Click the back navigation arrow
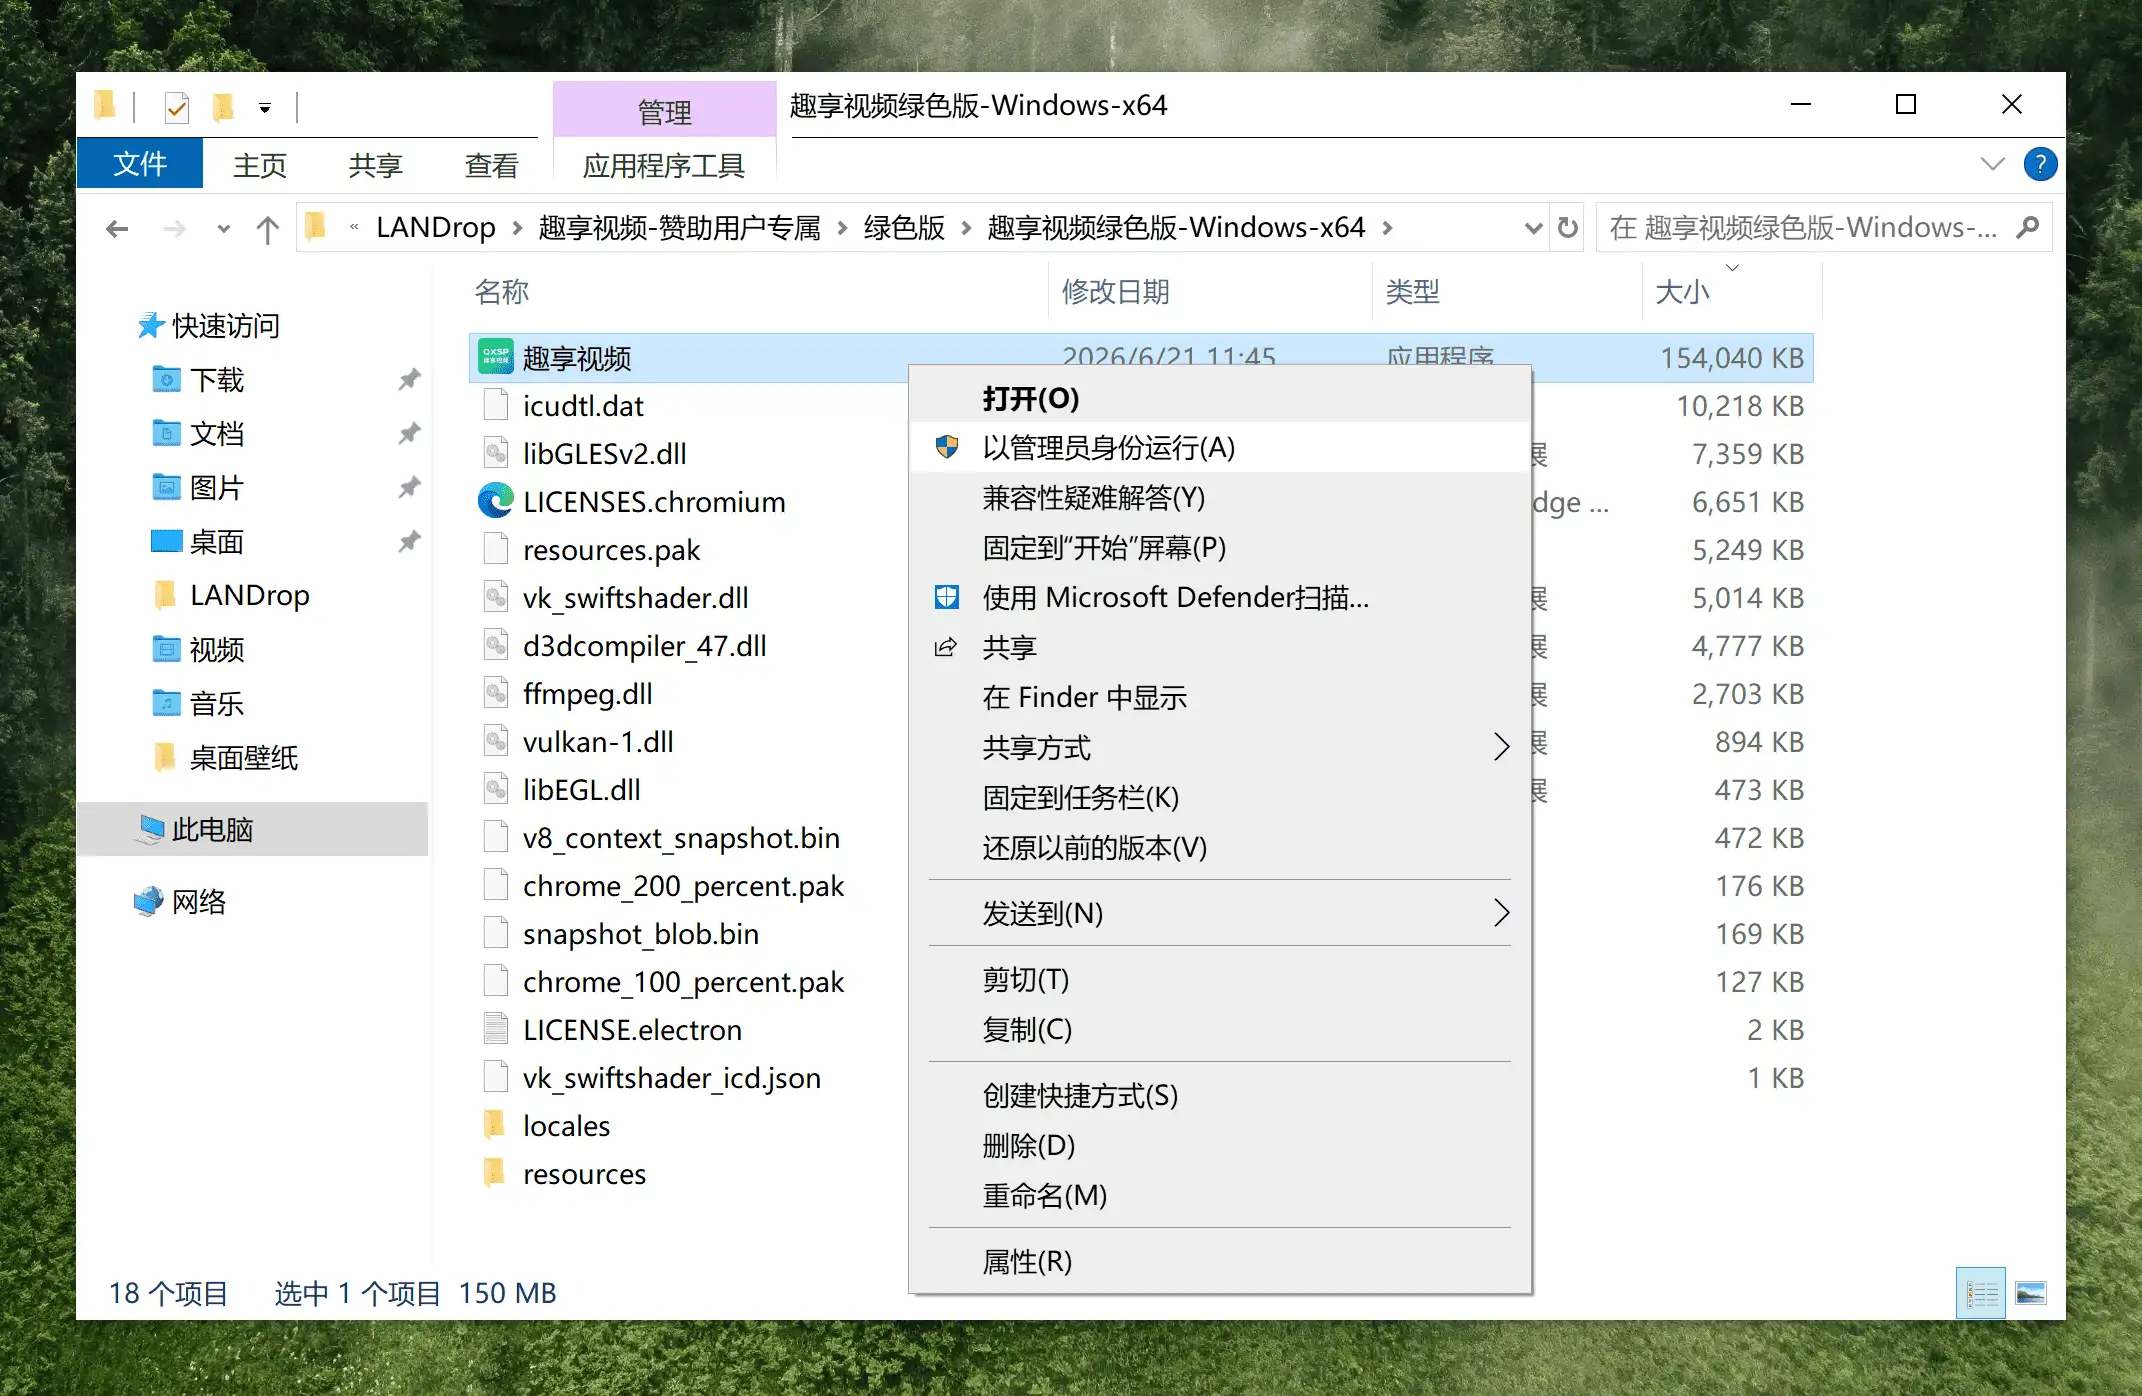The height and width of the screenshot is (1396, 2142). click(x=117, y=228)
